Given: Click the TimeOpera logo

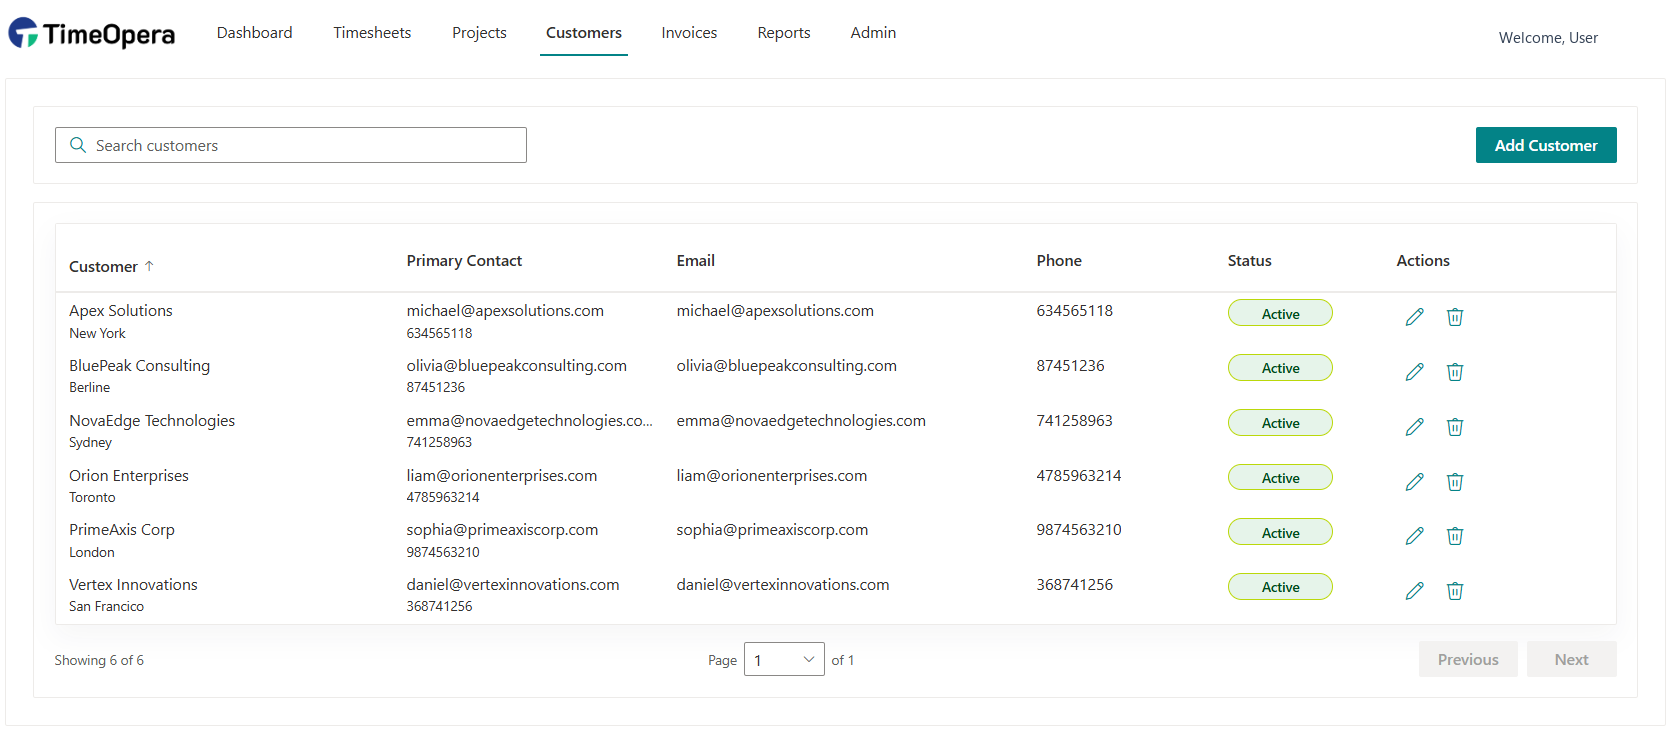Looking at the screenshot, I should [92, 34].
